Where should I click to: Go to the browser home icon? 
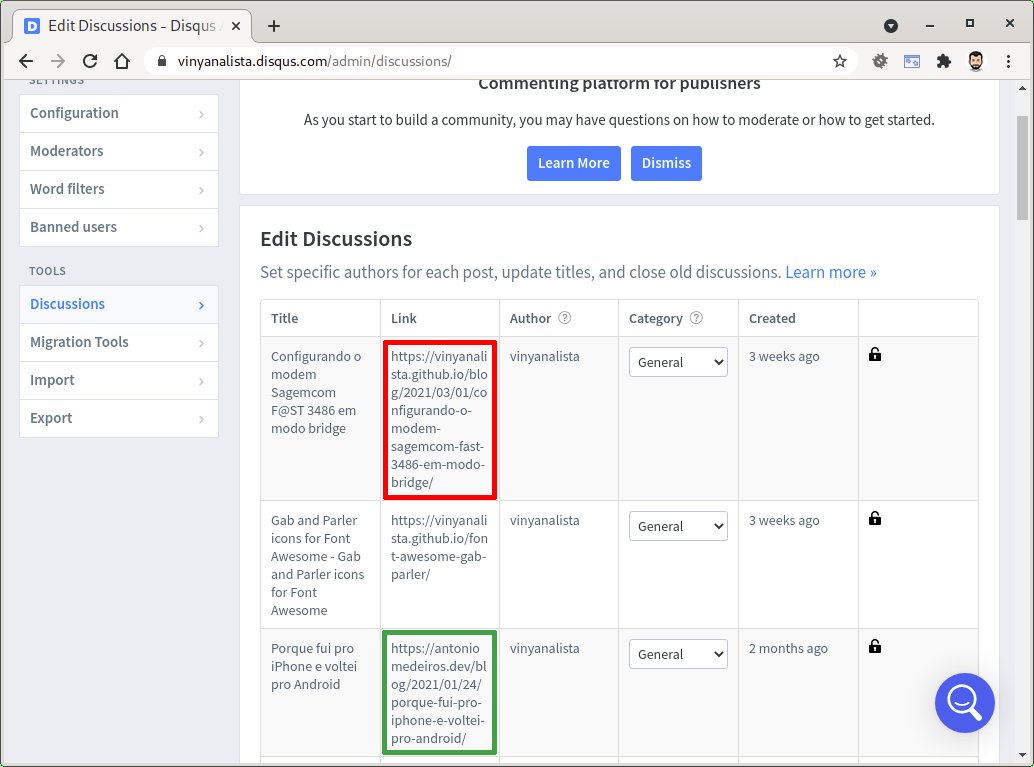point(122,61)
